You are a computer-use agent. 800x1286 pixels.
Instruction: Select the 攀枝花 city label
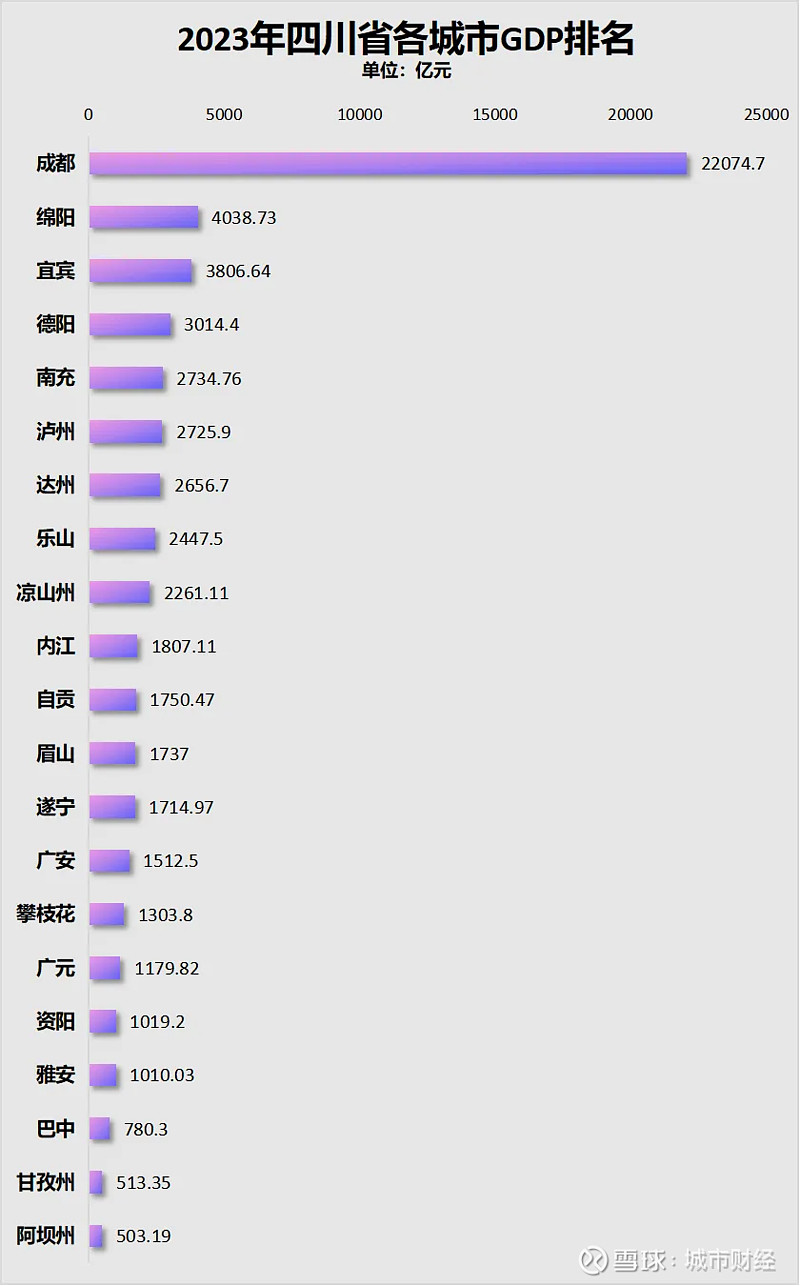point(46,914)
